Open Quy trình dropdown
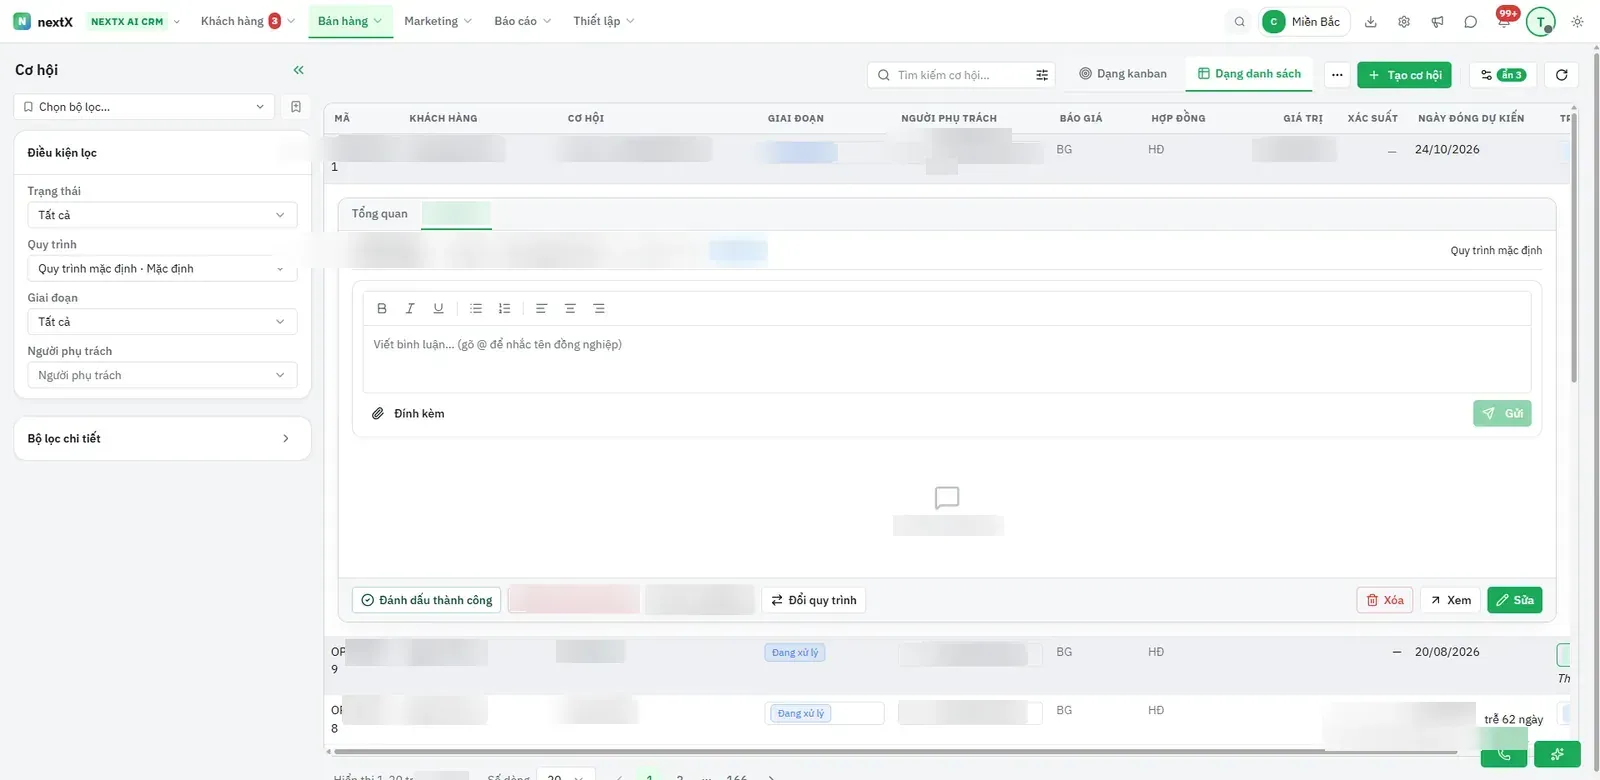The width and height of the screenshot is (1600, 780). click(162, 269)
